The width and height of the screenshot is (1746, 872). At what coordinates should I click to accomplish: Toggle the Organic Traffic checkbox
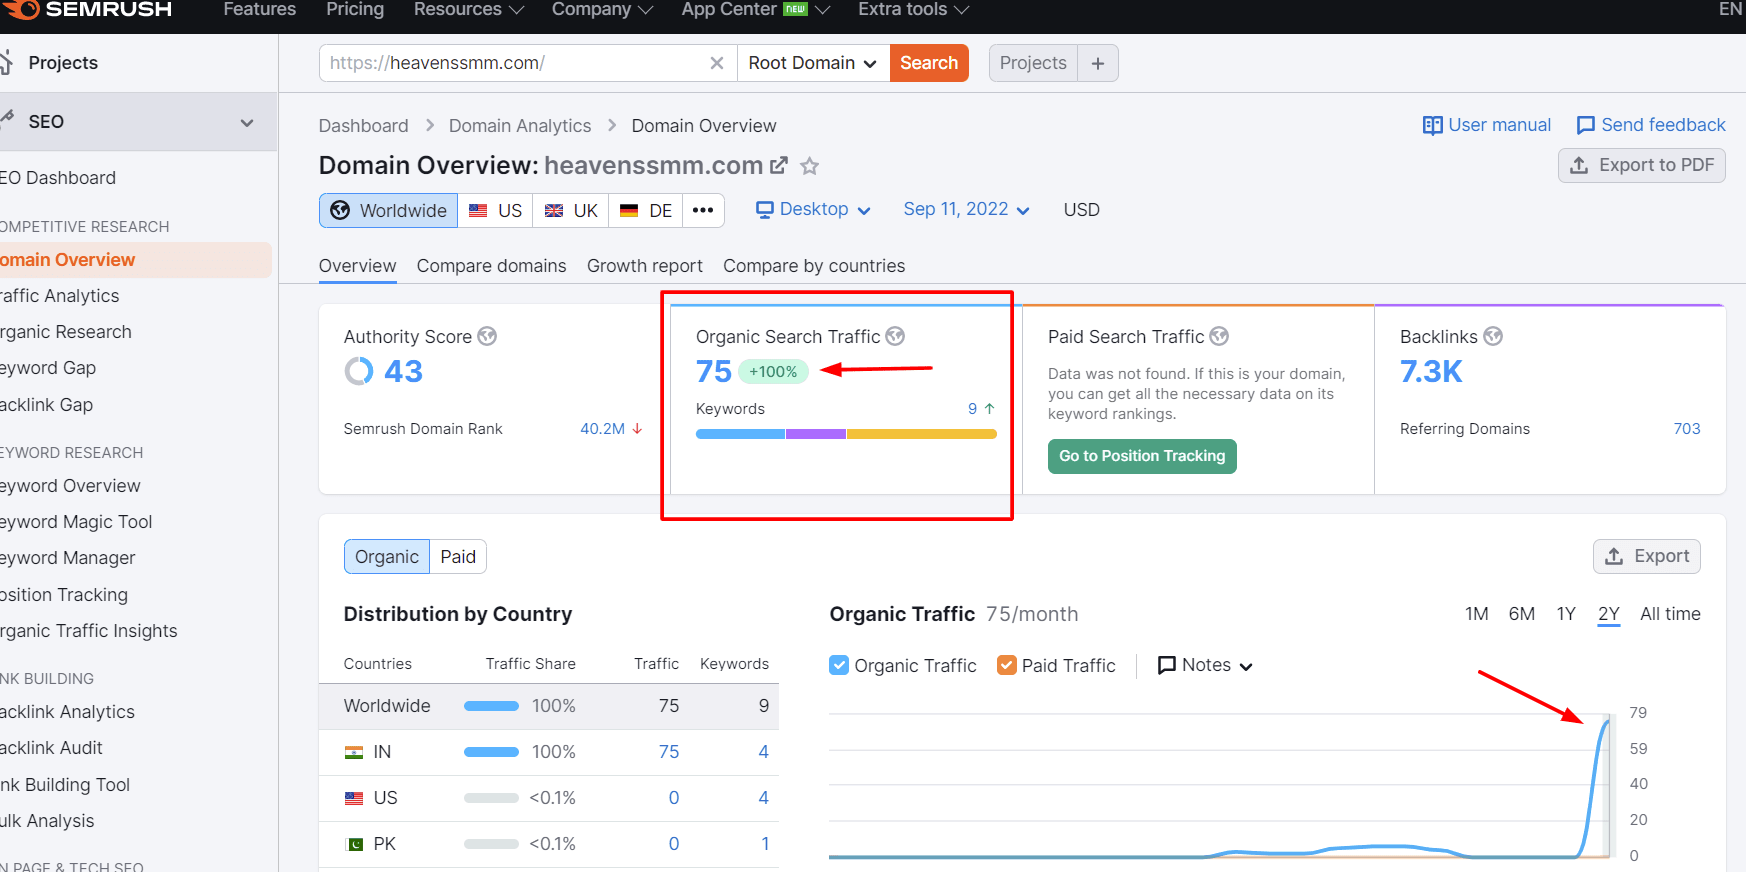click(x=839, y=665)
